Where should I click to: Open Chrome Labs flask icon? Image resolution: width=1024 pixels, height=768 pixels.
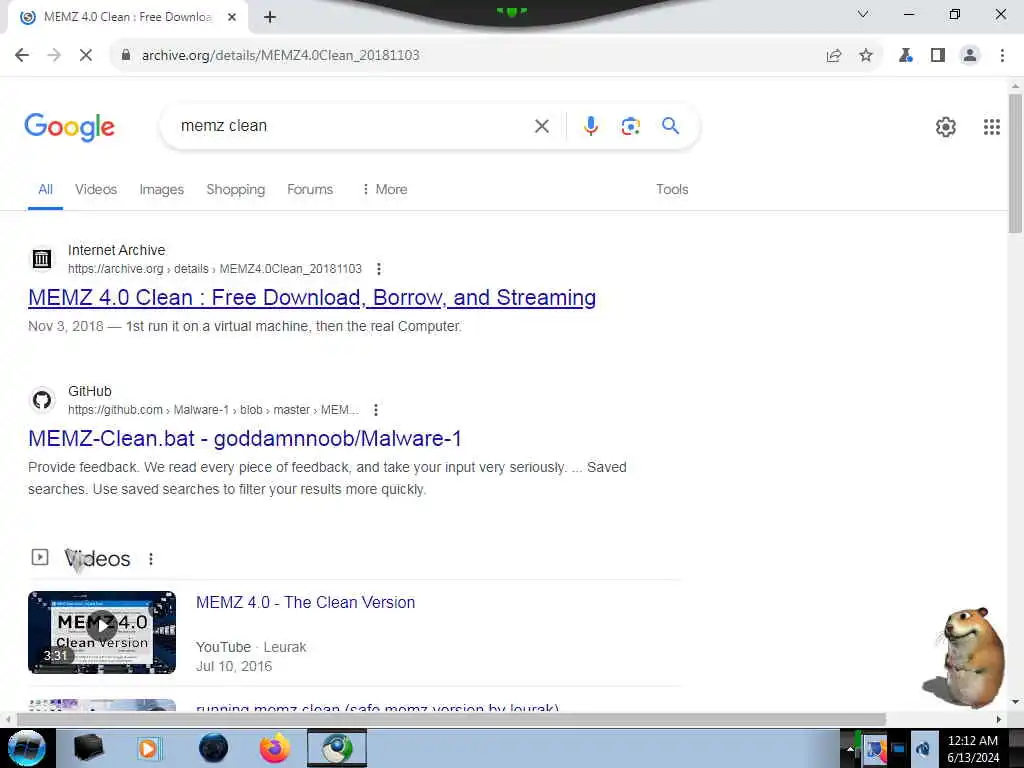(x=906, y=56)
